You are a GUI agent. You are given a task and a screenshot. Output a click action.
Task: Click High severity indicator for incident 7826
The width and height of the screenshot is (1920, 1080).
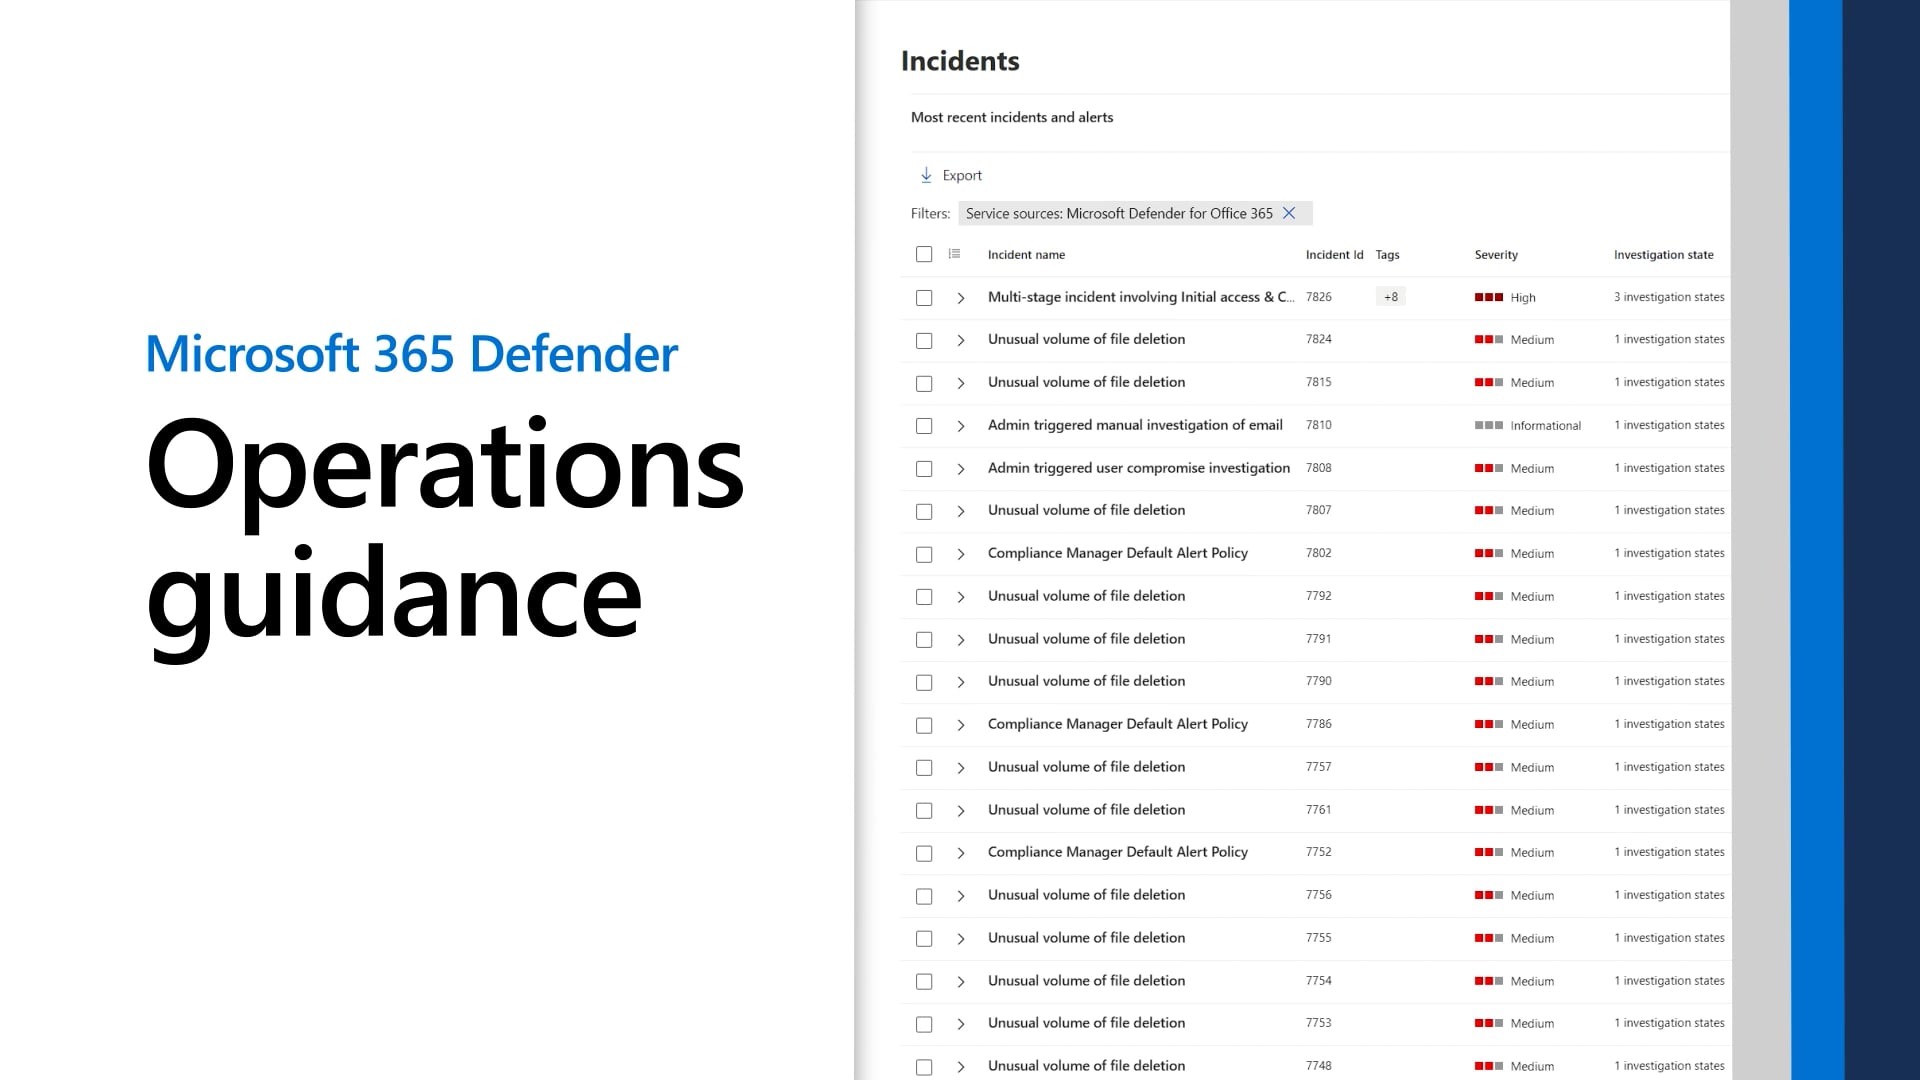[x=1488, y=297]
